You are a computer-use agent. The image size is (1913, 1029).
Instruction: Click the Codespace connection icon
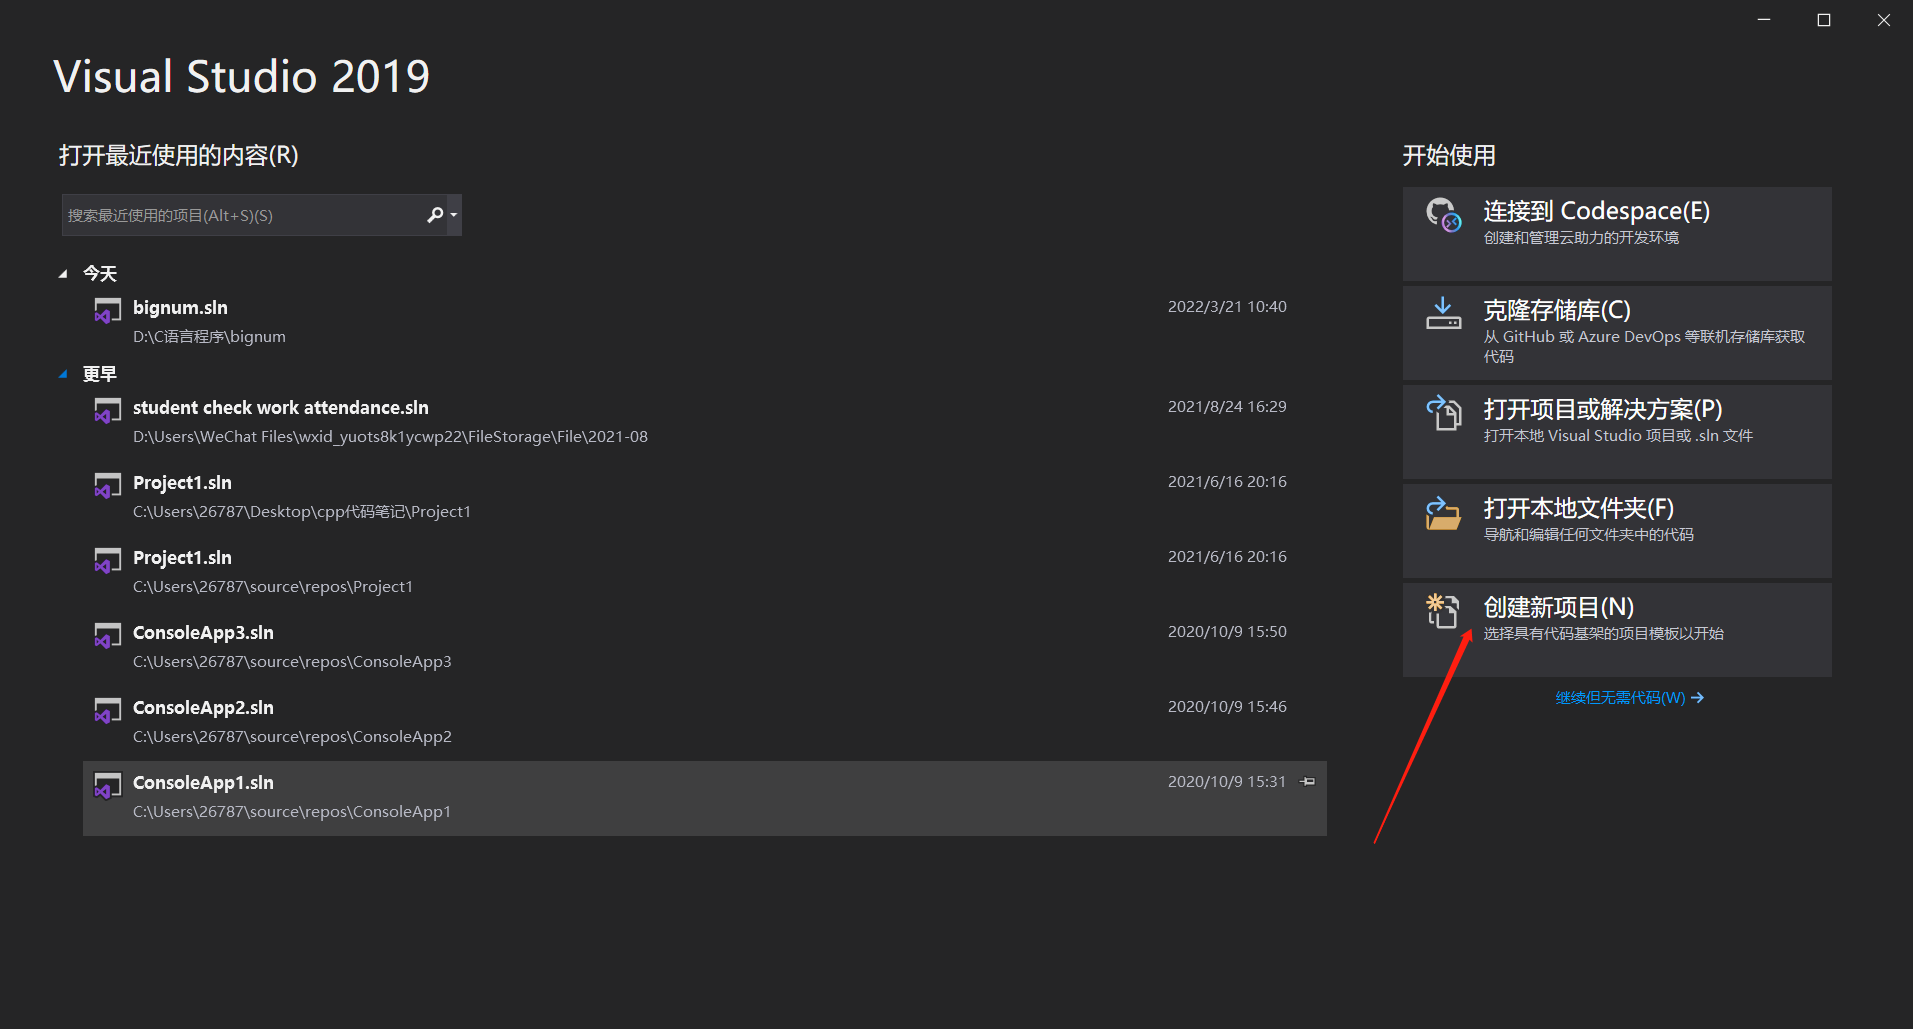(x=1443, y=215)
